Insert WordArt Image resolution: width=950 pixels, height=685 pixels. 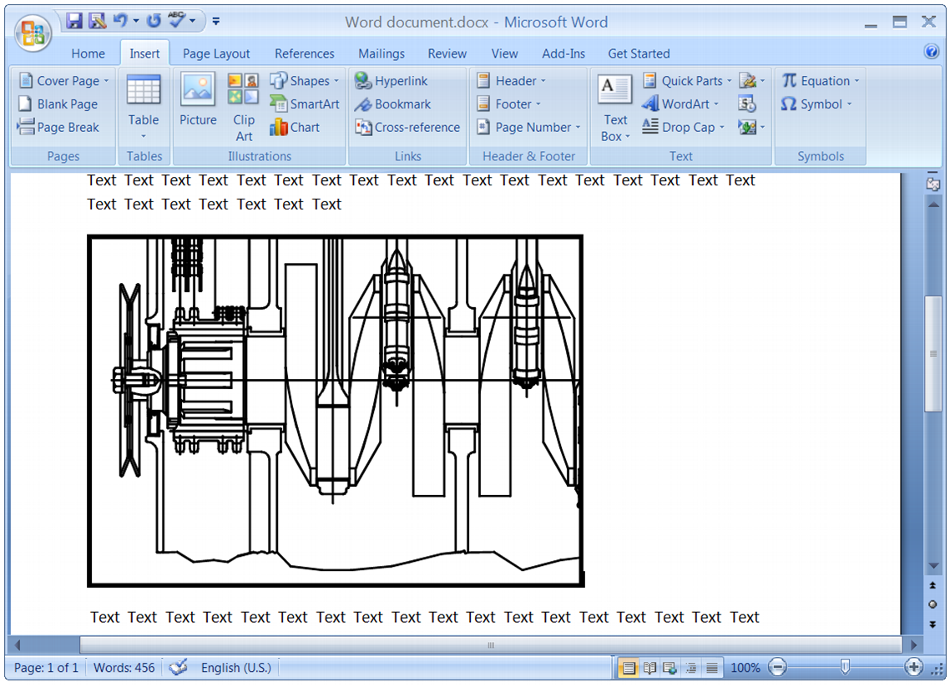pyautogui.click(x=681, y=103)
